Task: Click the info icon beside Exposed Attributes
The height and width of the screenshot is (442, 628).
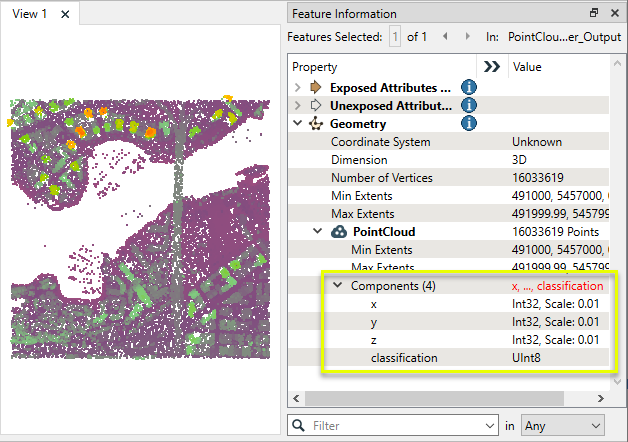Action: coord(467,87)
